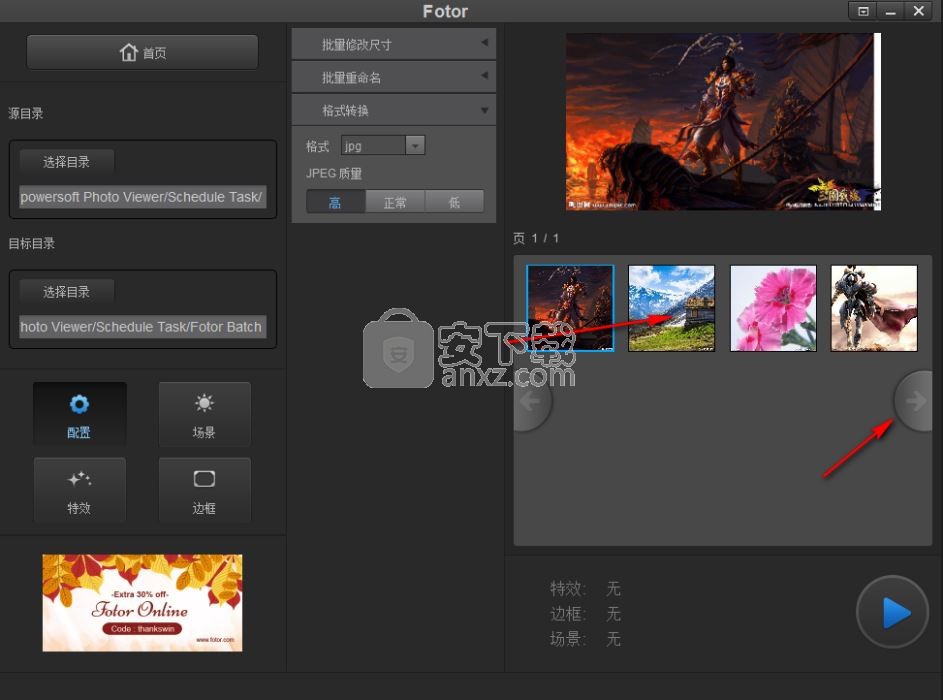Click the window restore icon in title bar
The height and width of the screenshot is (700, 943).
(863, 11)
